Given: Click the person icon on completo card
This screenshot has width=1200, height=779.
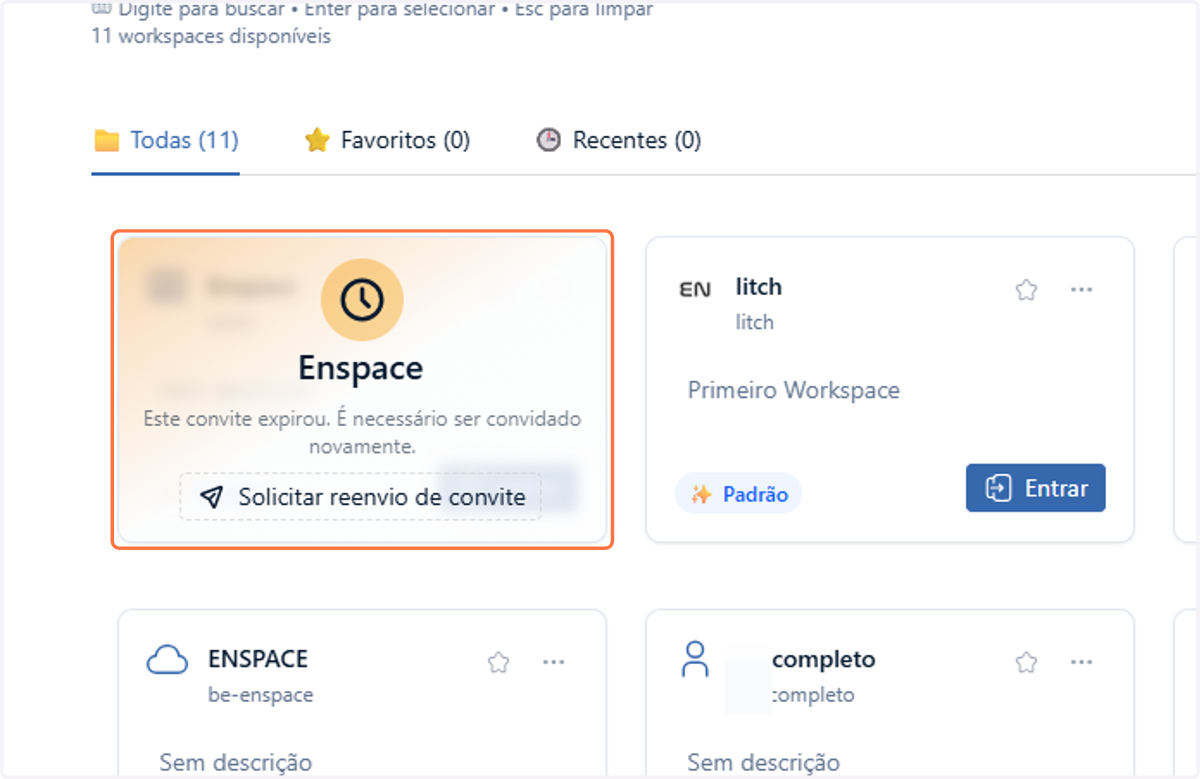Looking at the screenshot, I should pos(694,660).
